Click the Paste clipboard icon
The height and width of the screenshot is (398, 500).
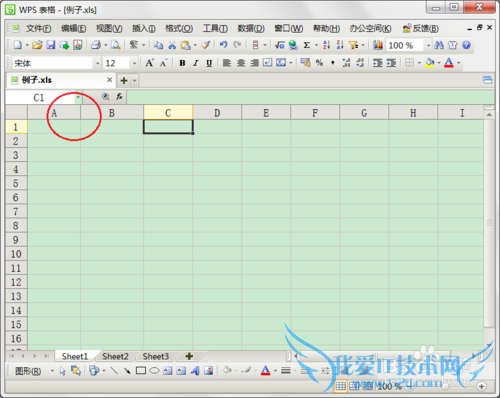coord(185,45)
